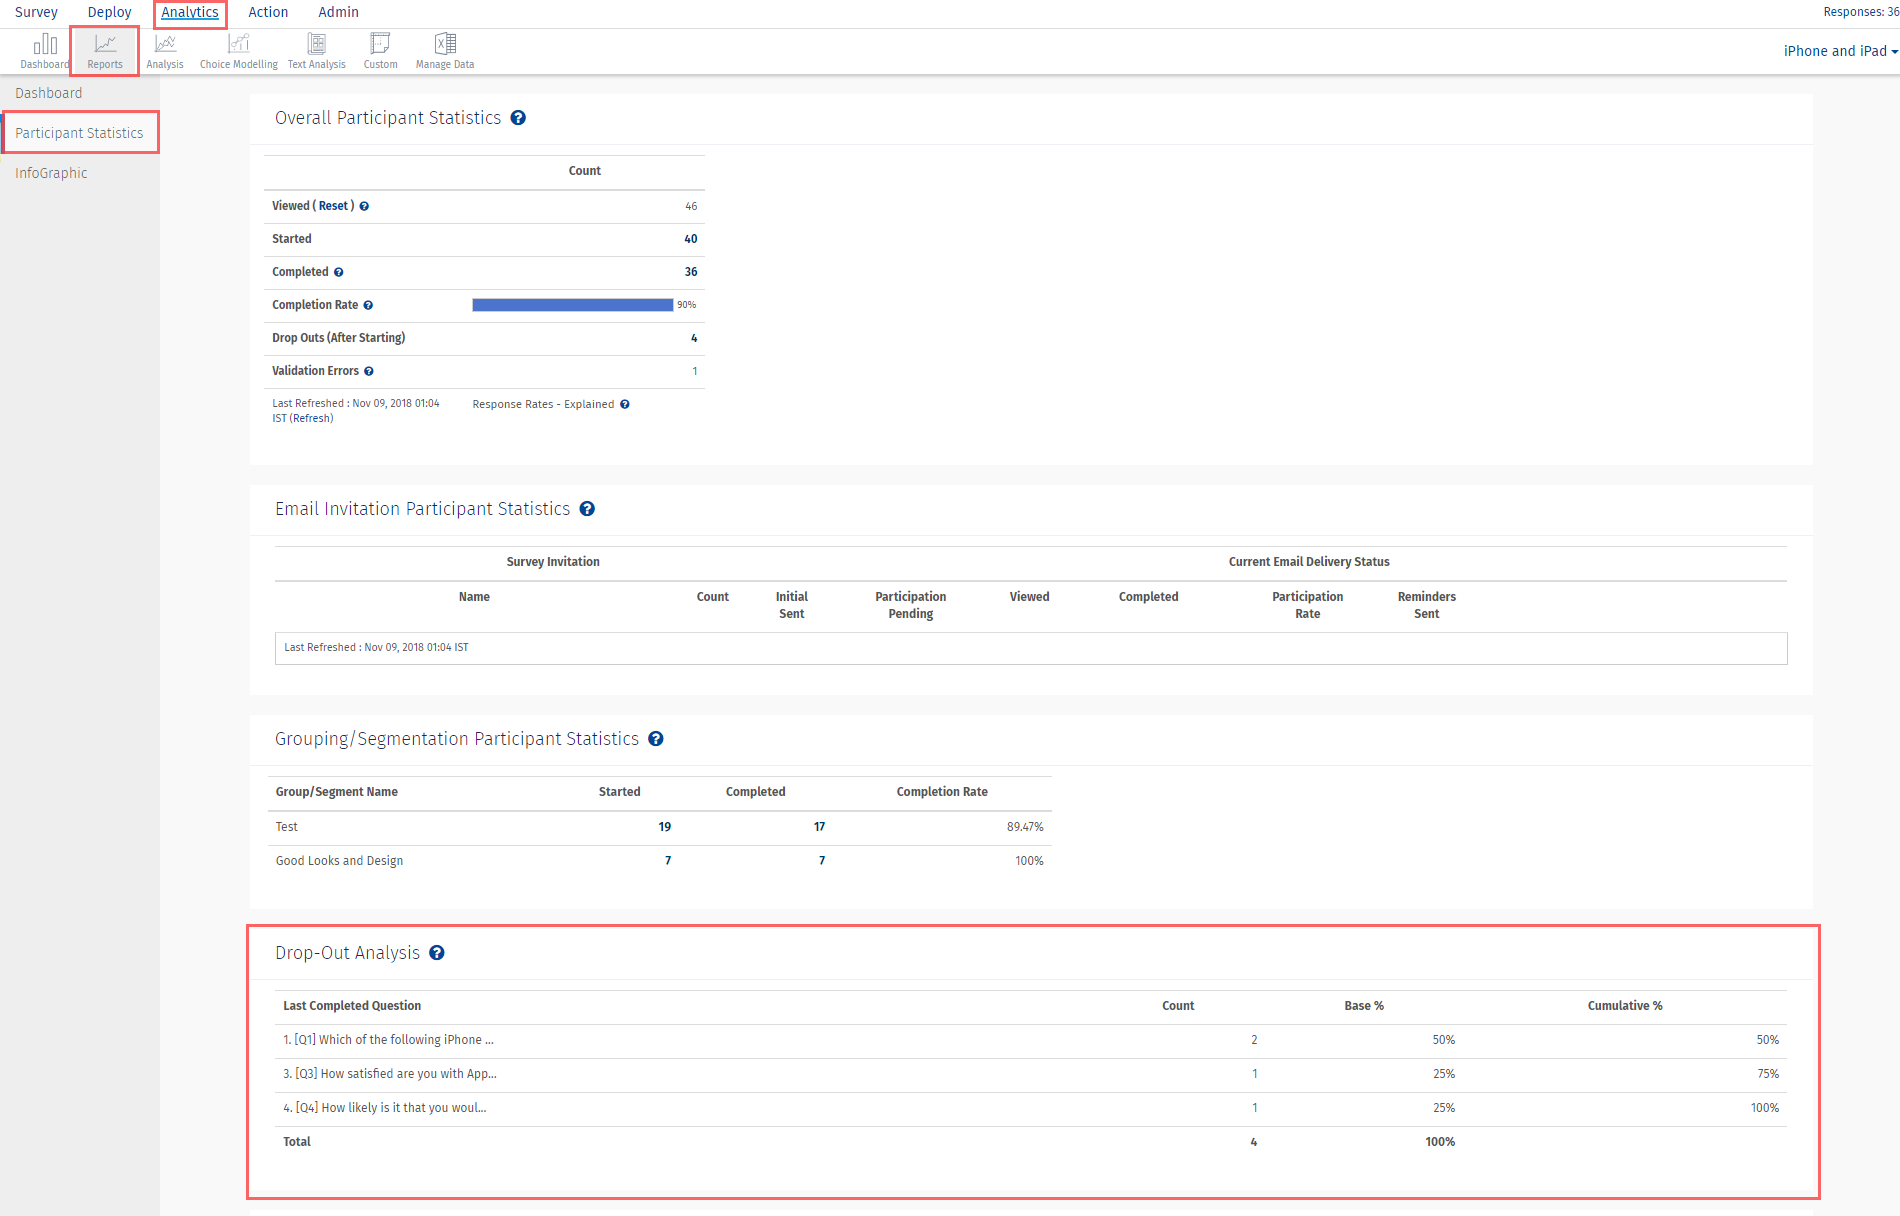Expand the iPhone and iPad survey dropdown

[x=1839, y=51]
